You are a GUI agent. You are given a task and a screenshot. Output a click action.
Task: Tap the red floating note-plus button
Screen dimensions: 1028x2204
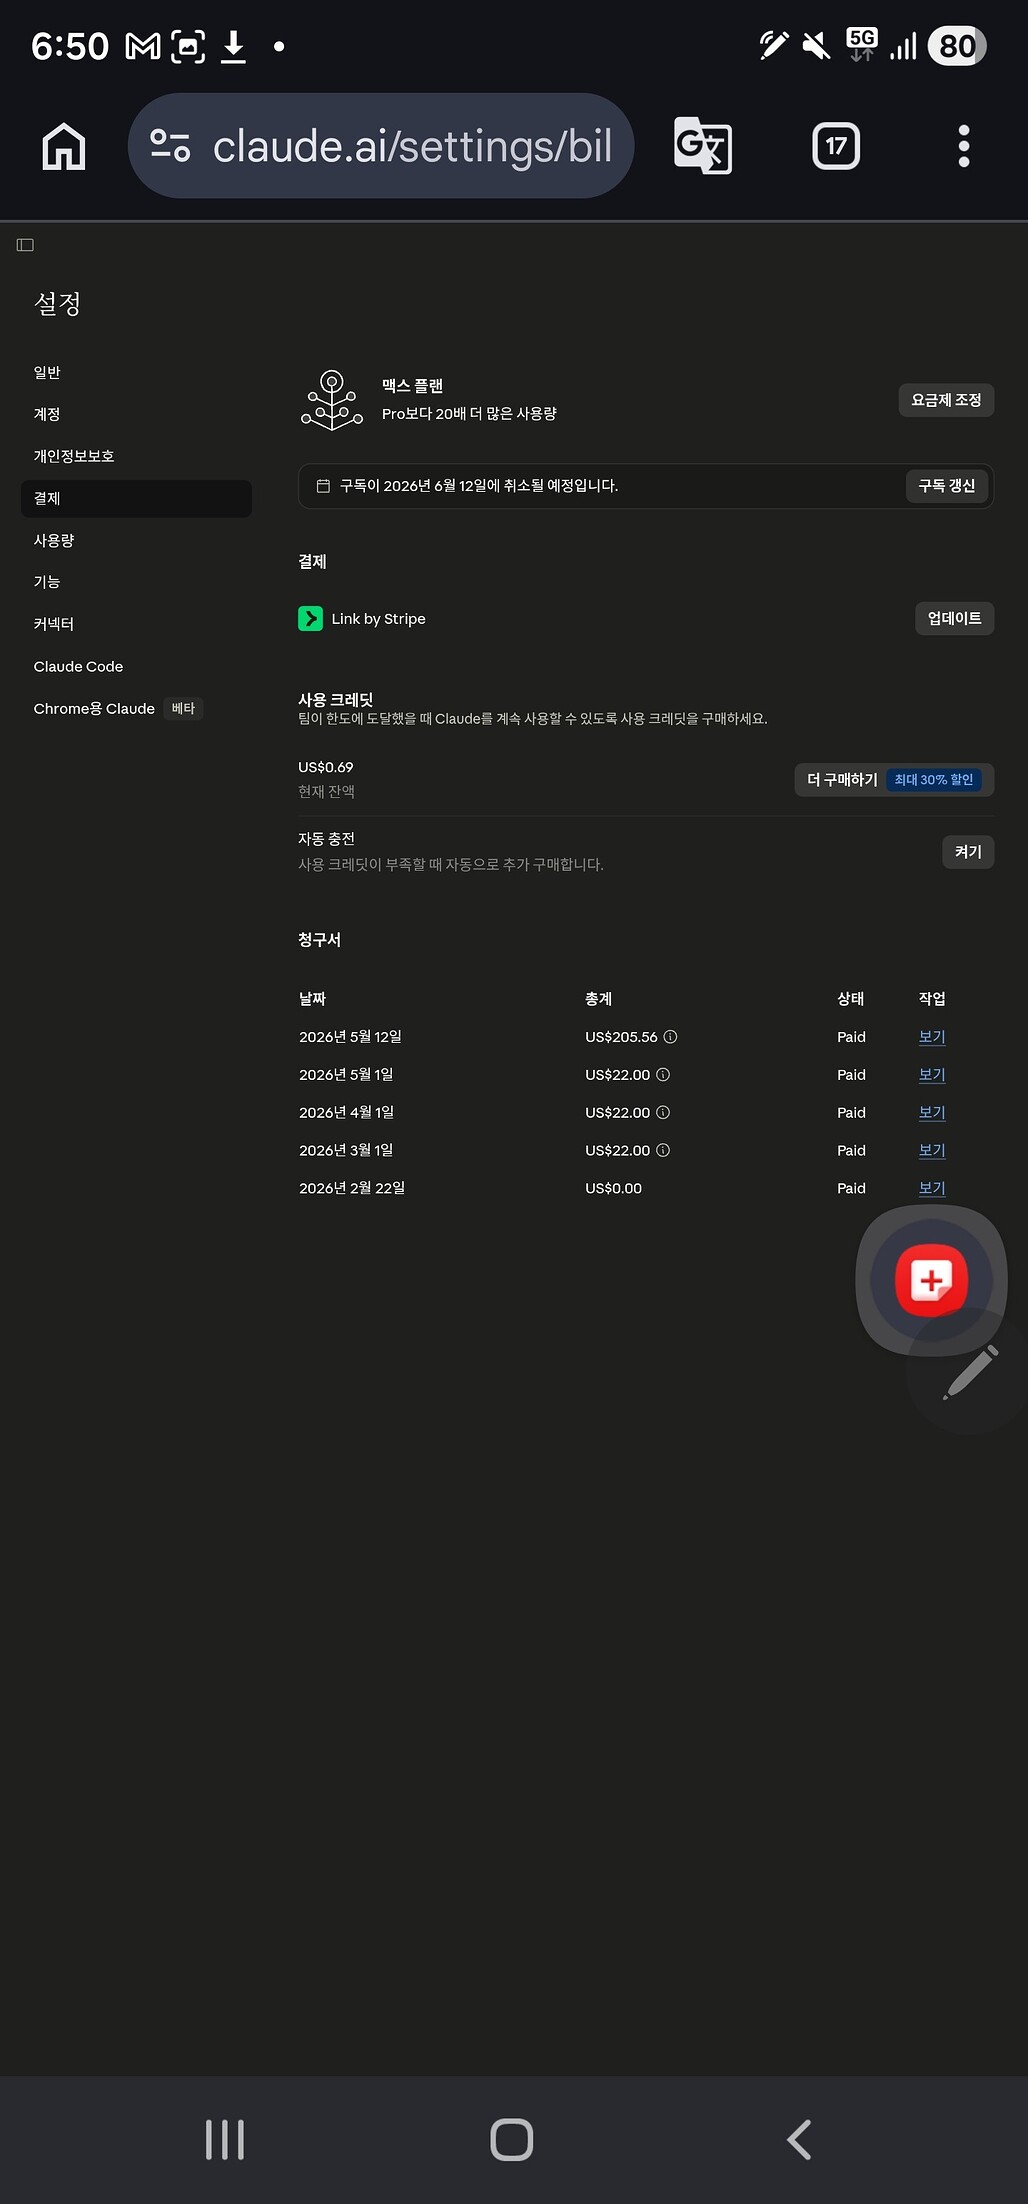(x=931, y=1280)
